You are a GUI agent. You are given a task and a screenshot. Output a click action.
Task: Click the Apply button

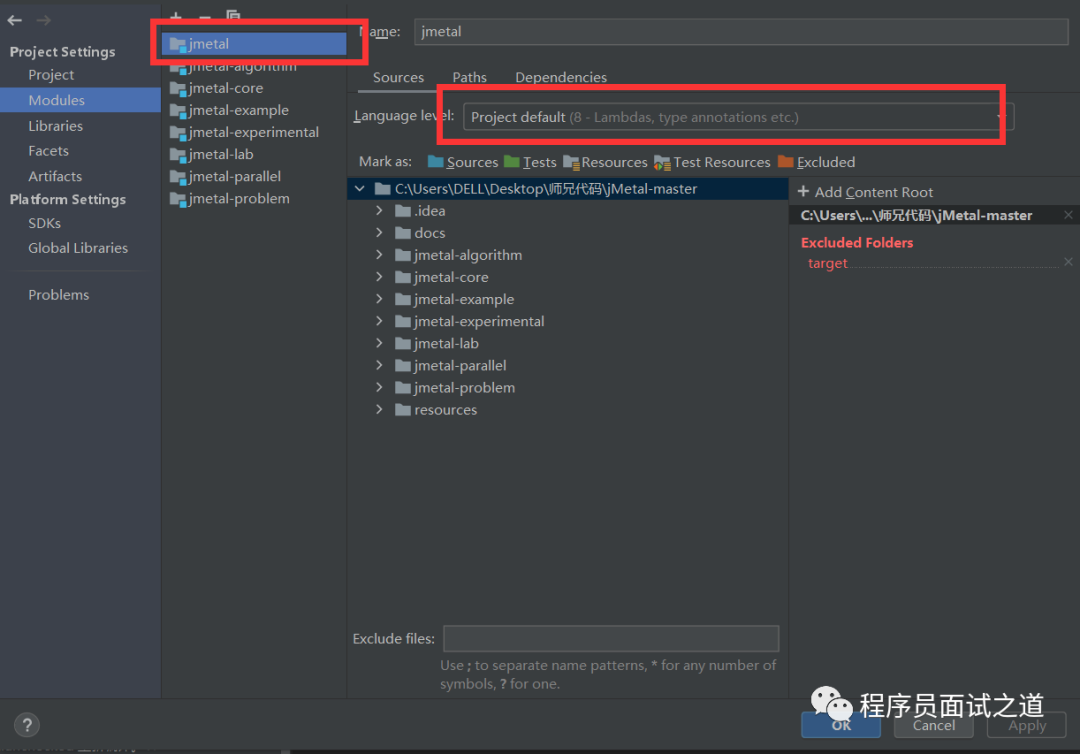[1026, 725]
